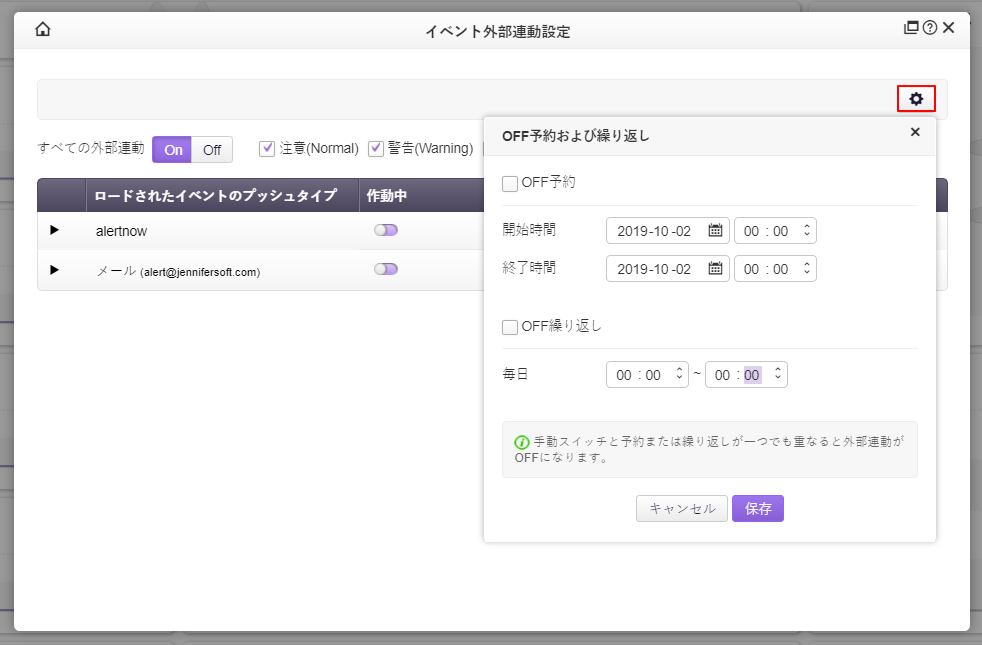Click the 保存 button

[x=758, y=508]
